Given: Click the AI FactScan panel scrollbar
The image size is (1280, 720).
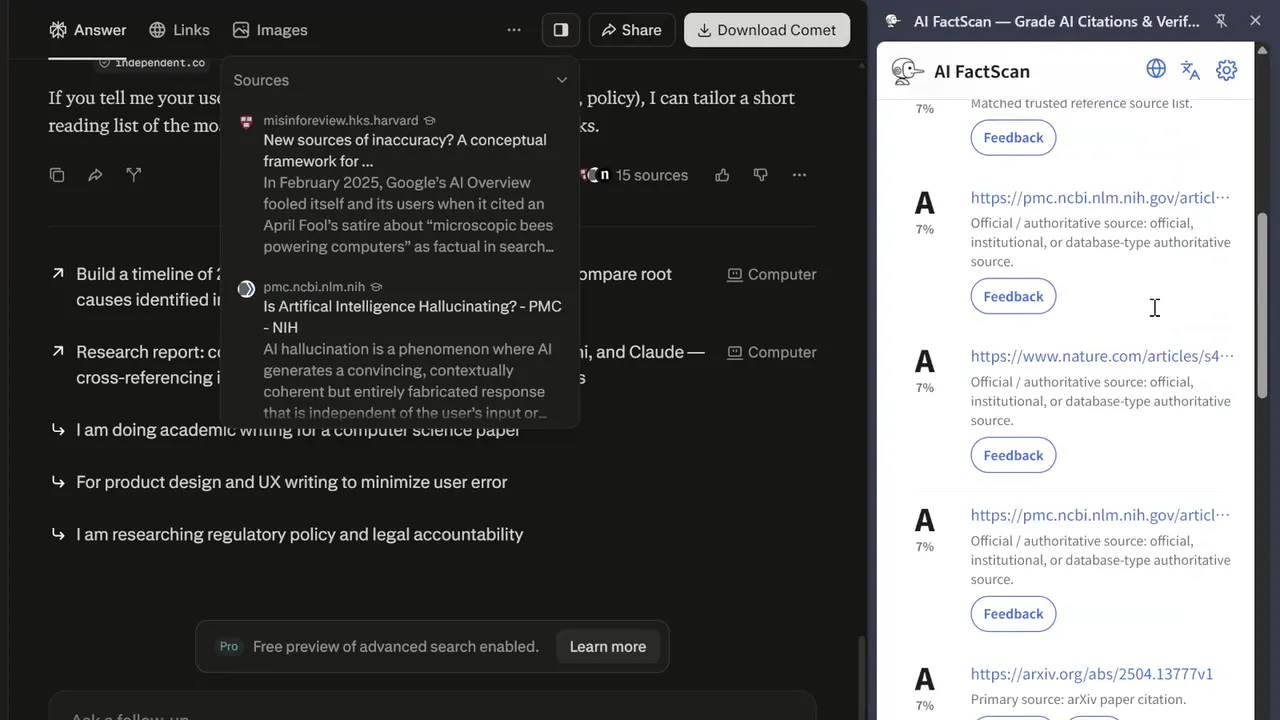Looking at the screenshot, I should point(1262,305).
